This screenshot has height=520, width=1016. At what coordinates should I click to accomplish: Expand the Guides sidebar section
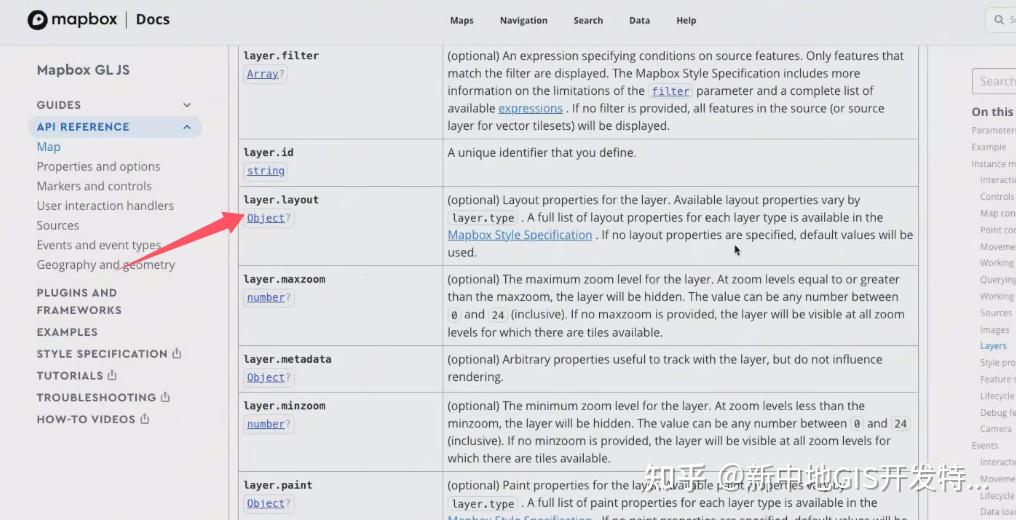tap(187, 105)
